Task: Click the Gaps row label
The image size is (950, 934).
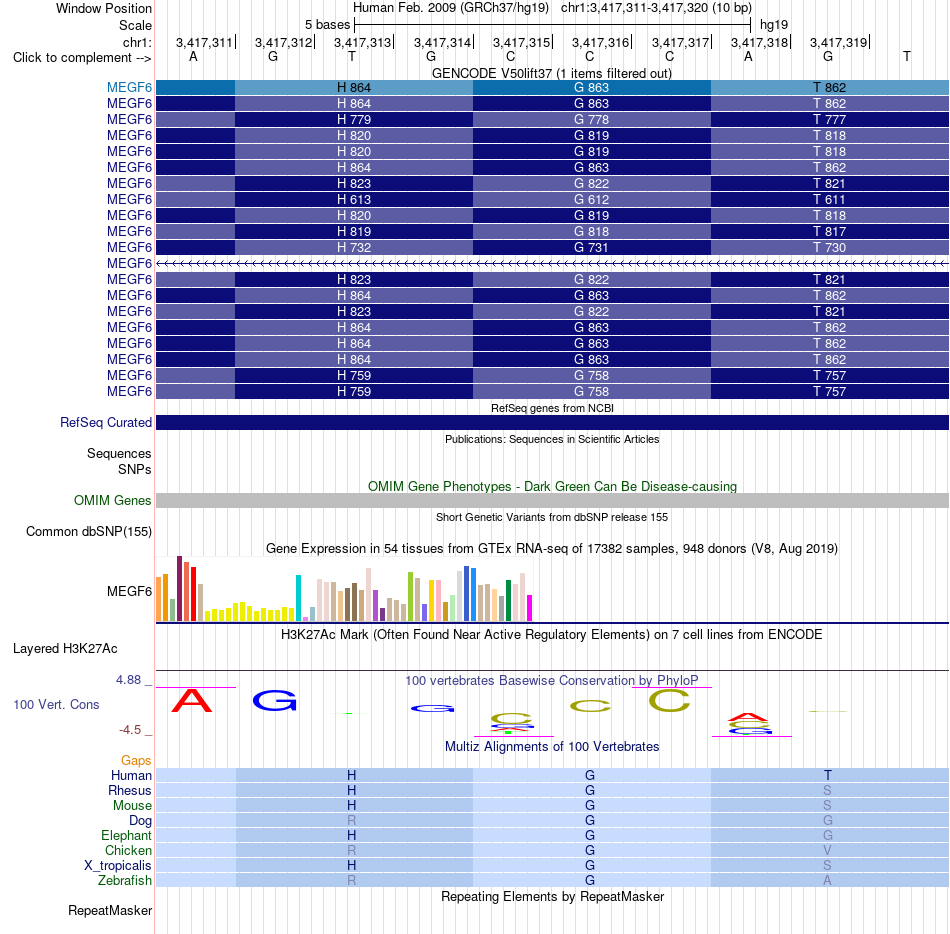Action: [136, 760]
